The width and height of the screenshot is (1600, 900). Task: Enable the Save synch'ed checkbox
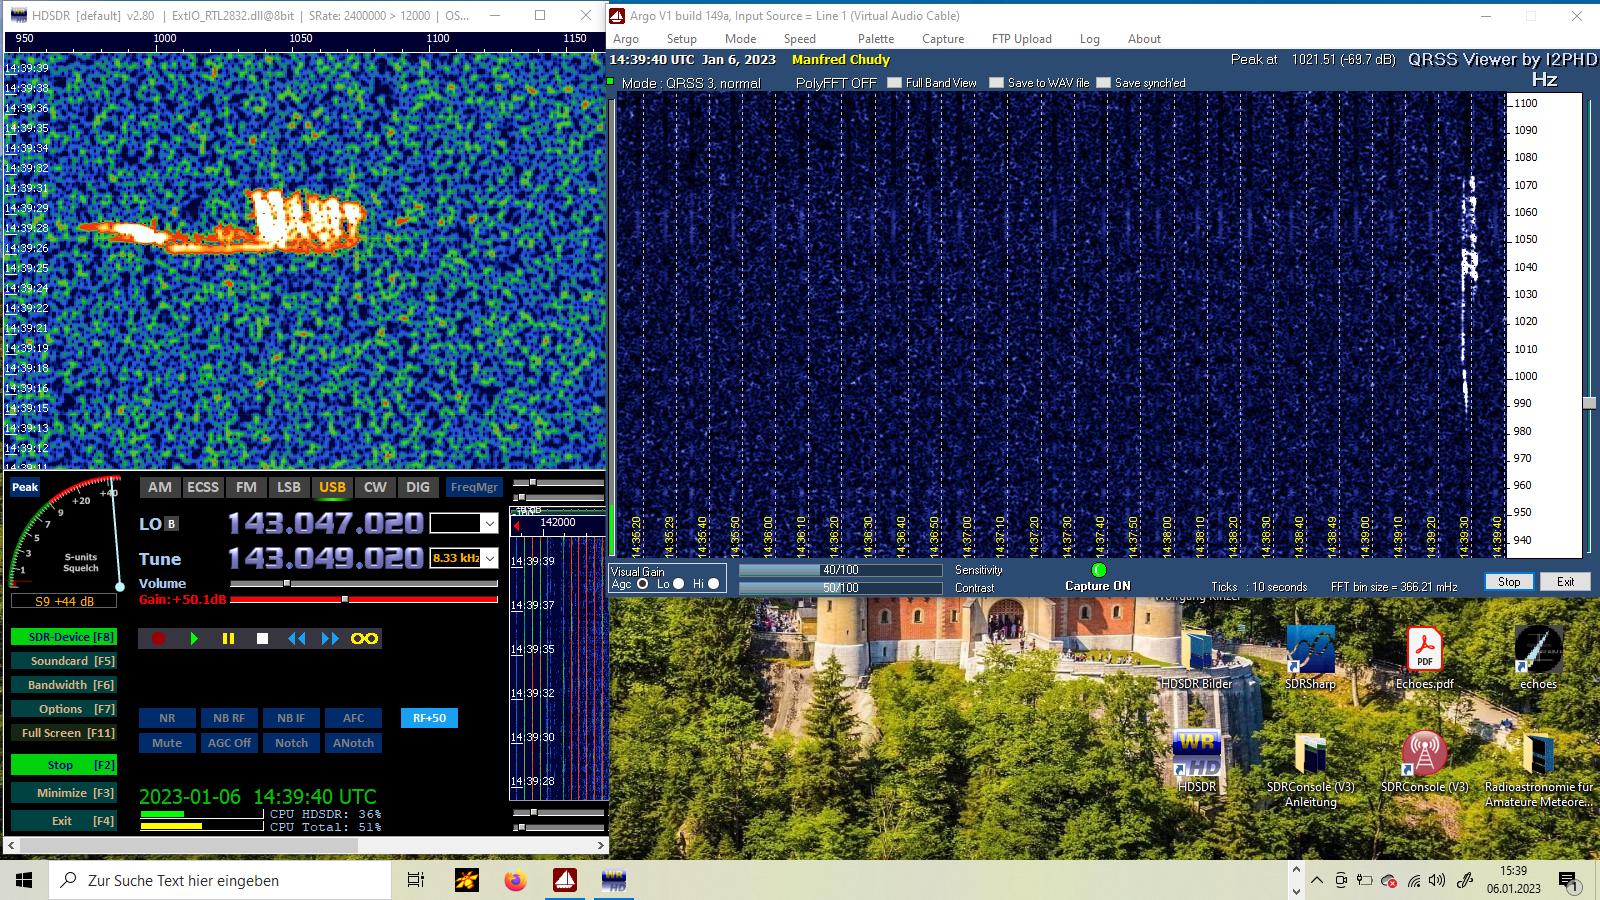tap(1103, 83)
